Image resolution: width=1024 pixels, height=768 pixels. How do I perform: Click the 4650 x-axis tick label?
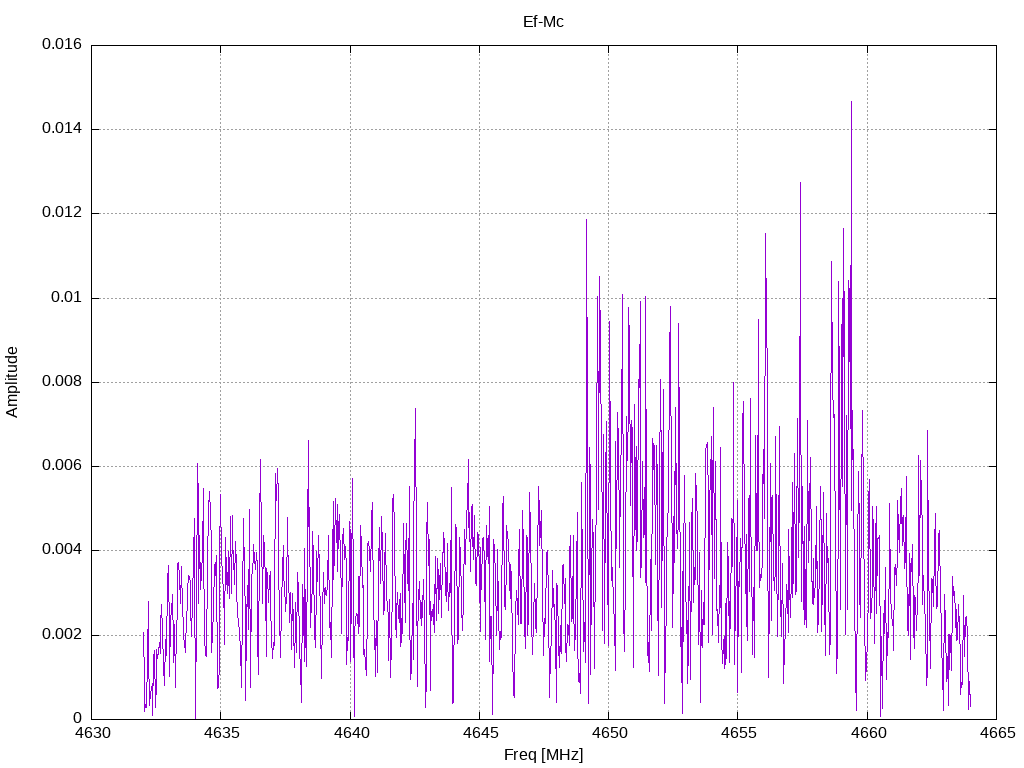[609, 733]
